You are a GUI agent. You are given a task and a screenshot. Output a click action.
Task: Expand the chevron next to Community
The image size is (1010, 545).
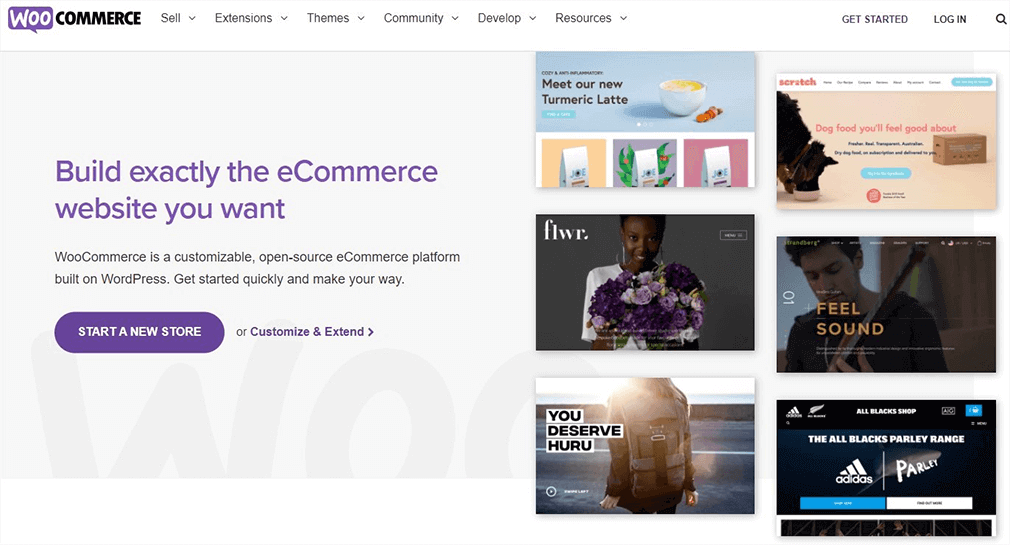pos(455,19)
